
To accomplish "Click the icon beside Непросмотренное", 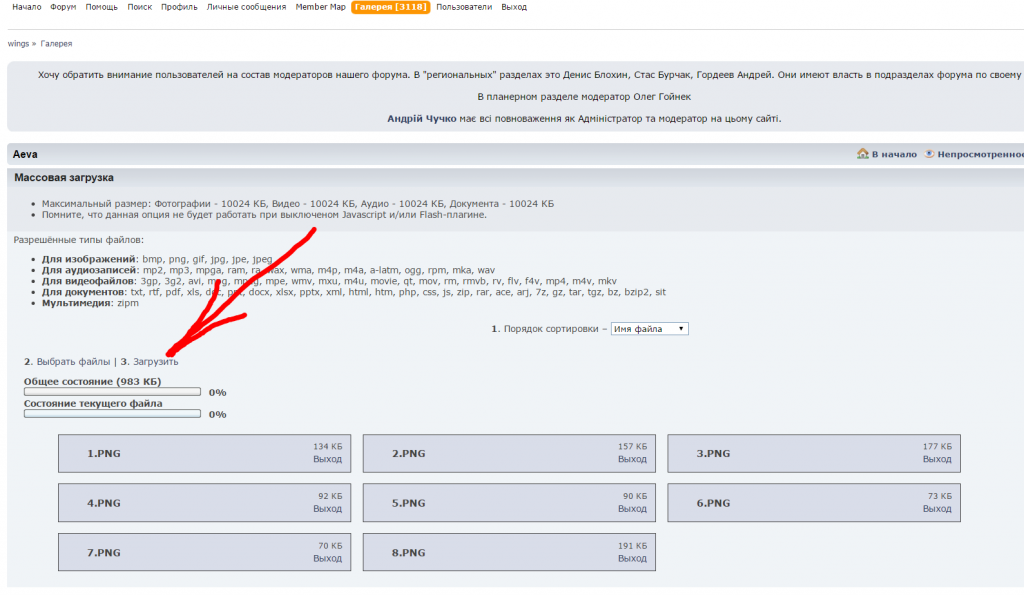I will [929, 154].
